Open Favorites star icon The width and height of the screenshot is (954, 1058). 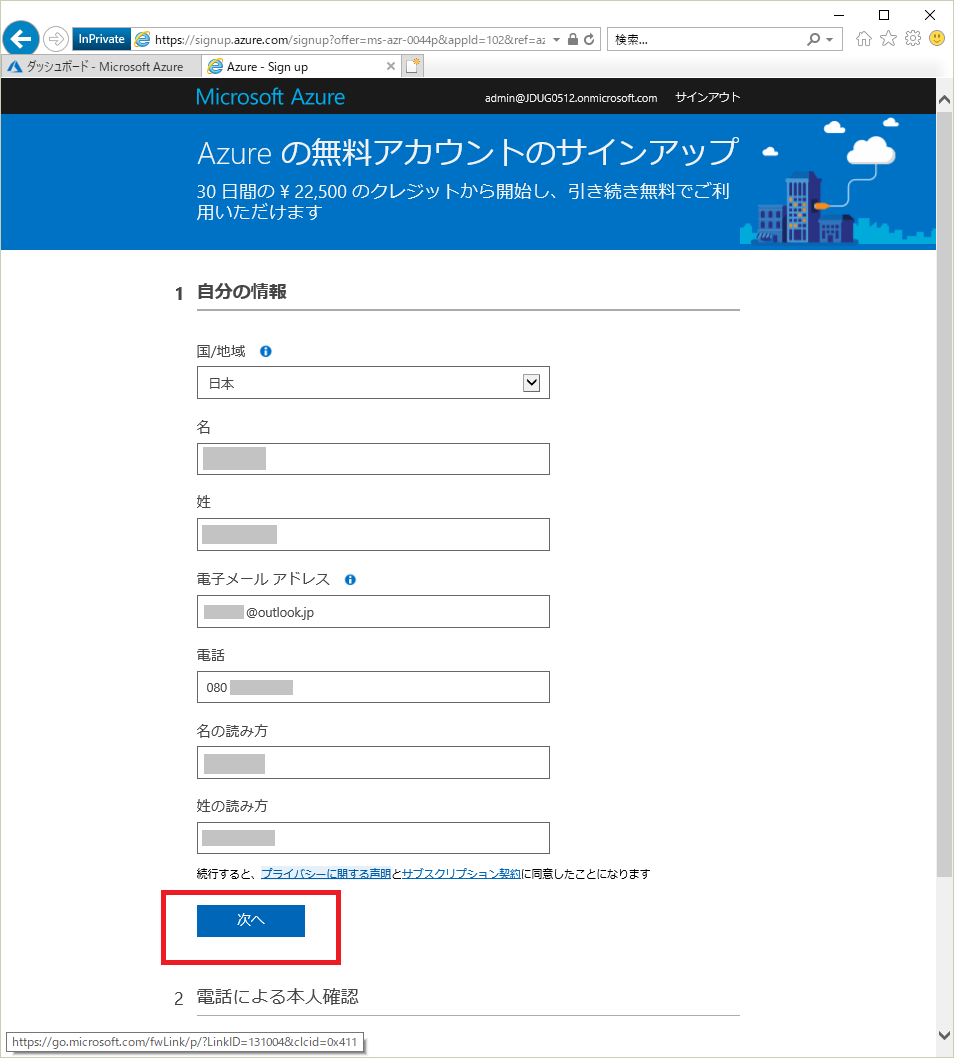tap(889, 38)
